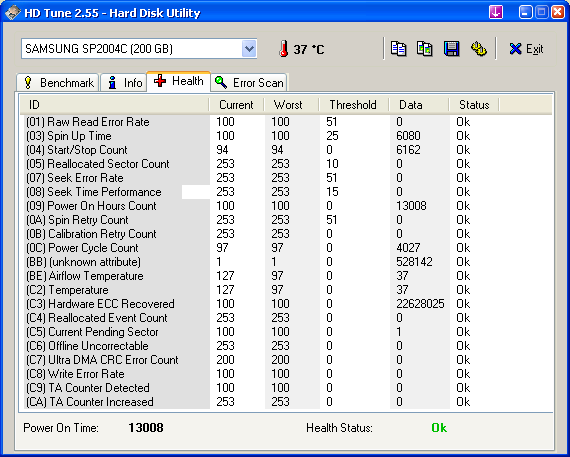Screen dimensions: 570x457
Task: Switch to the Info tab
Action: coord(124,83)
